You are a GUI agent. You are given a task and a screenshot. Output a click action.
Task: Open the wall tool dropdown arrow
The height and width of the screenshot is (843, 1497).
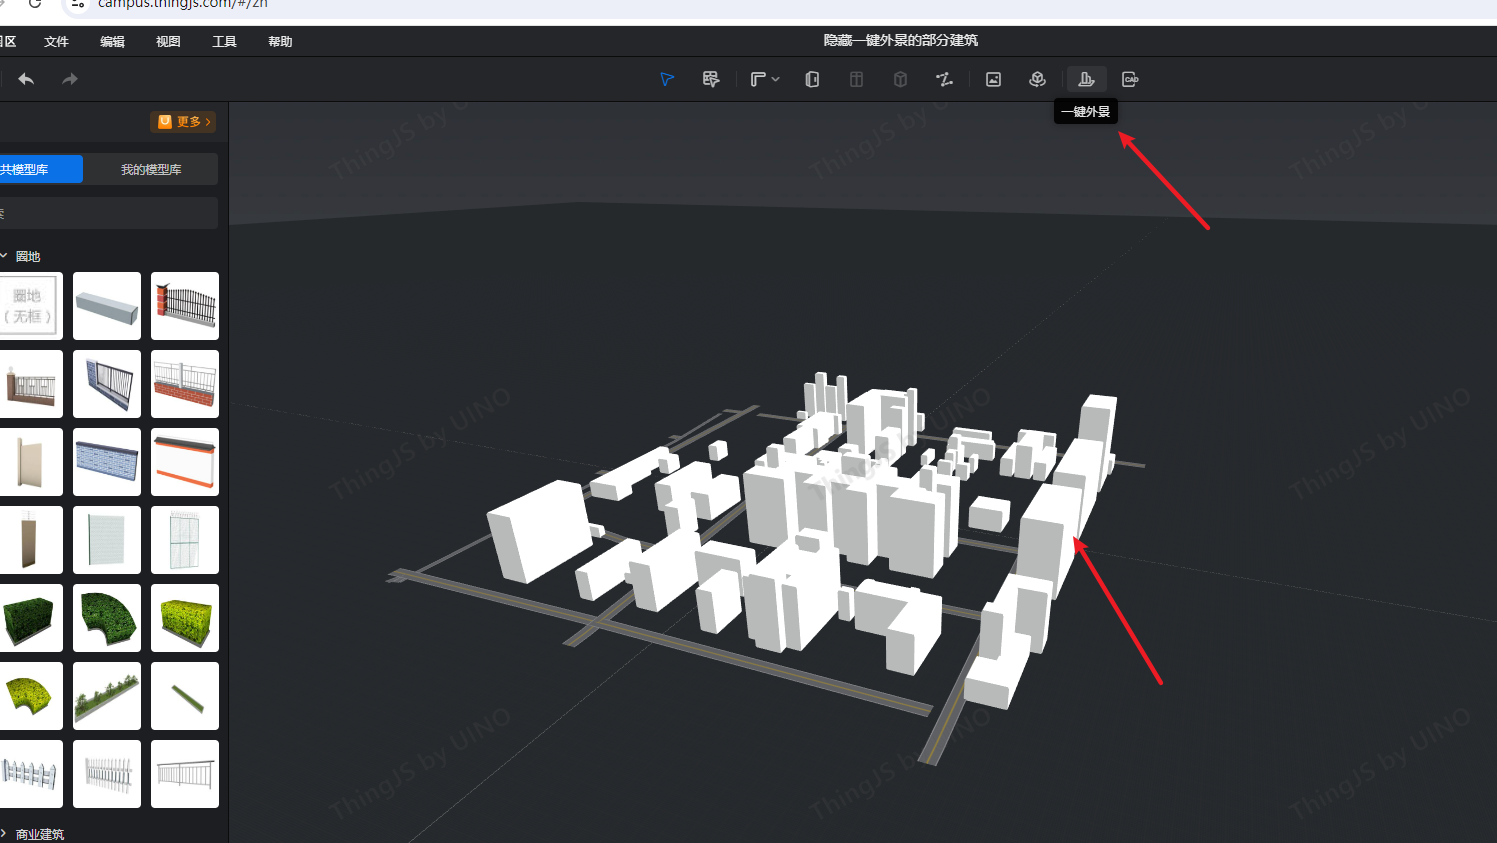point(776,79)
